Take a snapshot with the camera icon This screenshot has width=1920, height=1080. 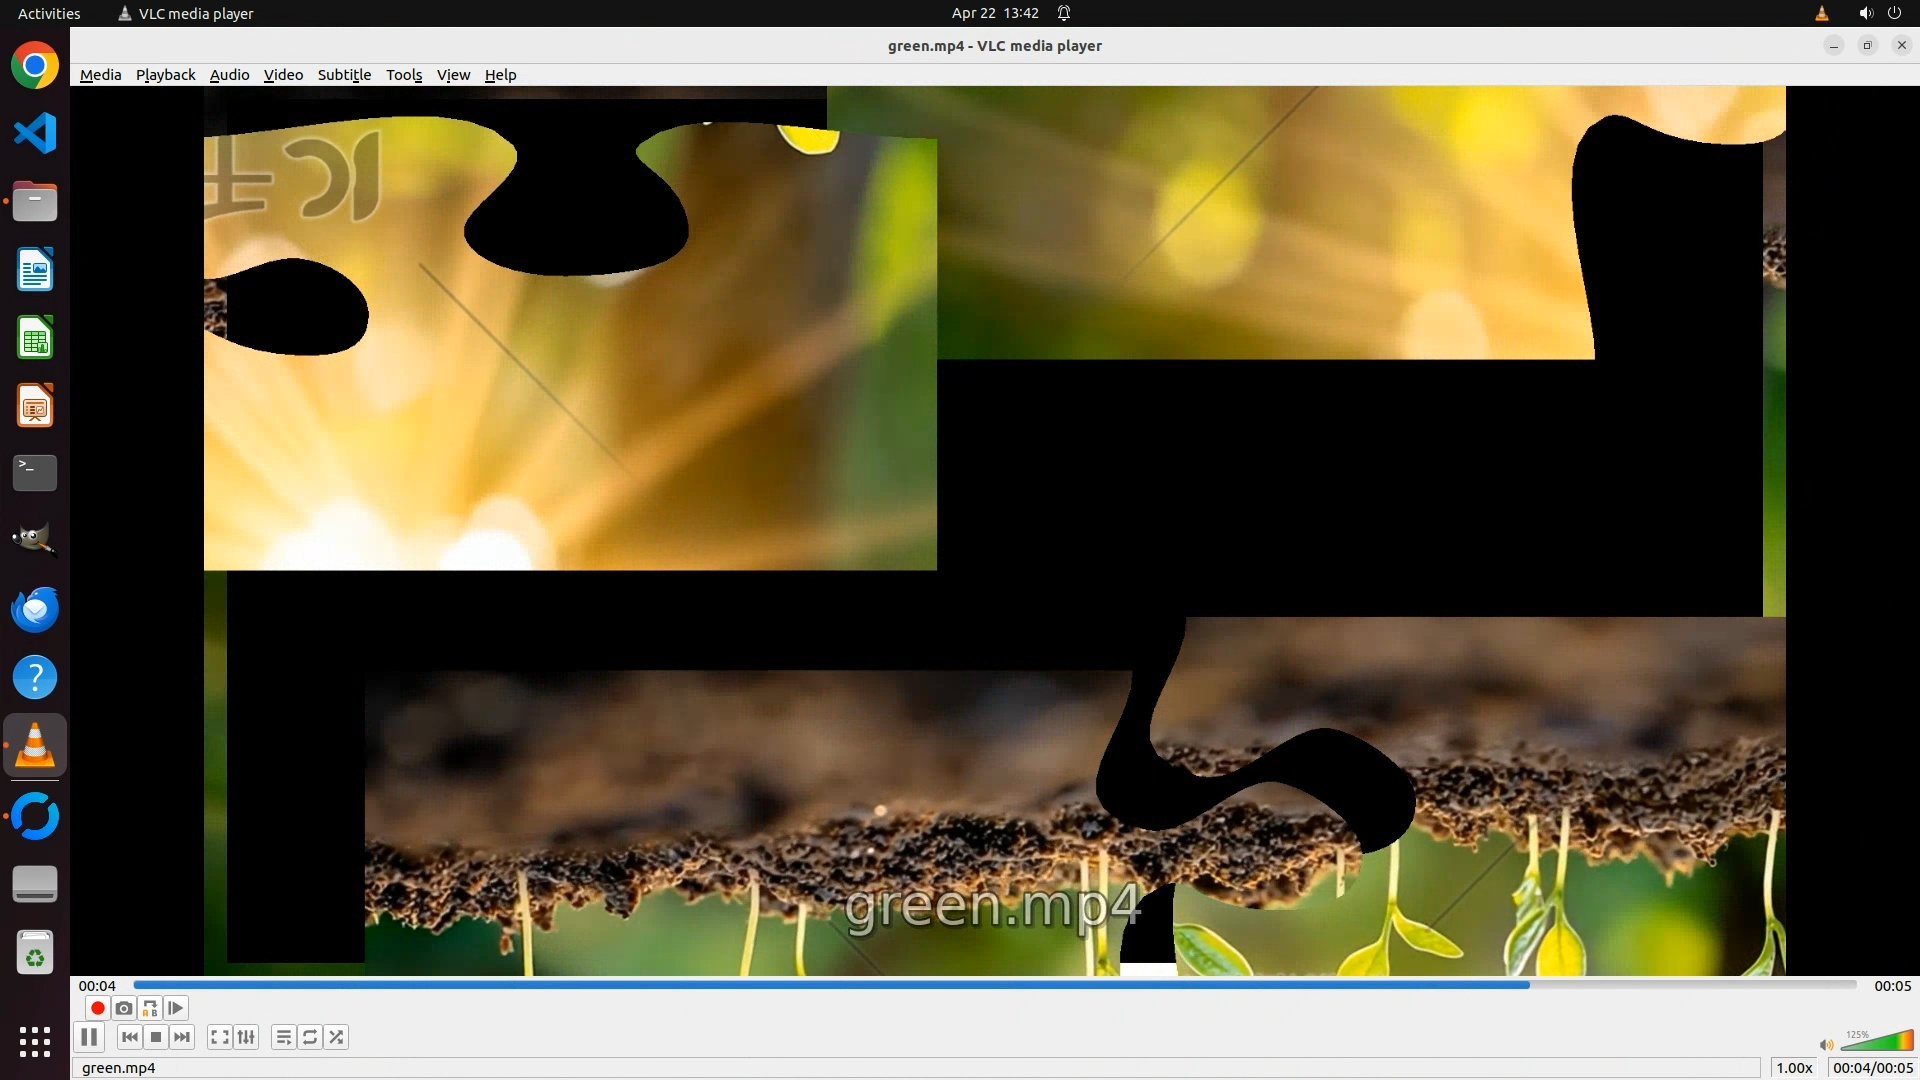click(124, 1008)
